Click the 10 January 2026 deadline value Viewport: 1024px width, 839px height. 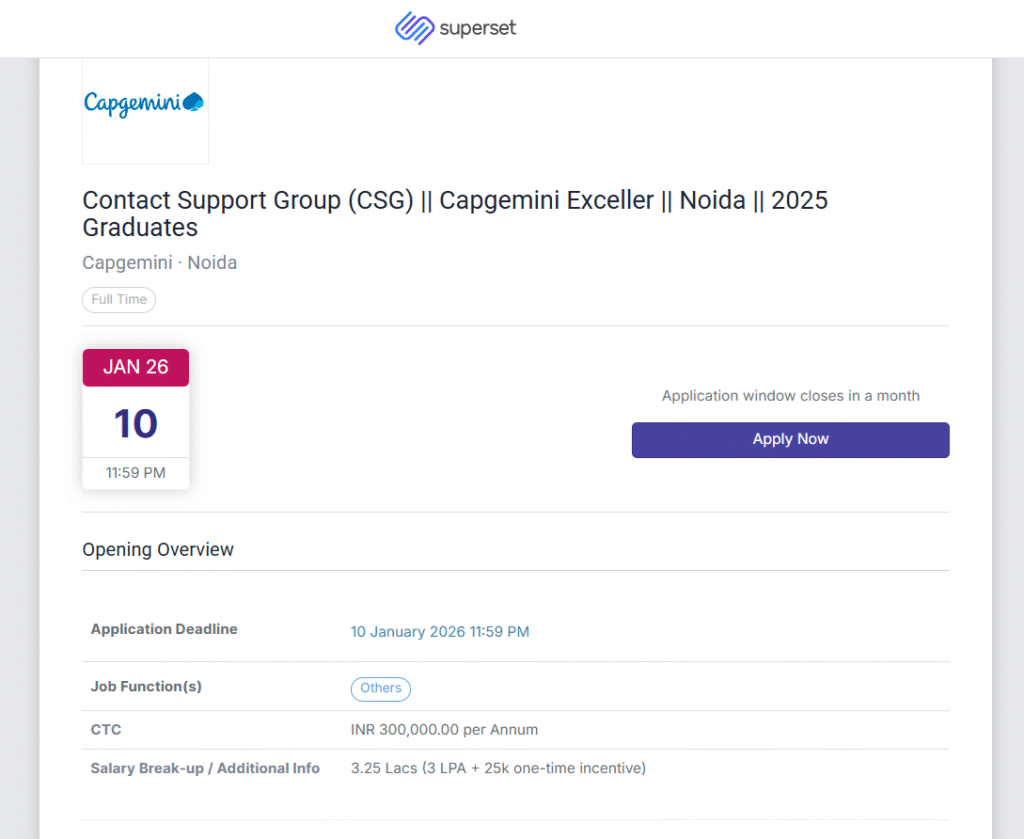(440, 632)
